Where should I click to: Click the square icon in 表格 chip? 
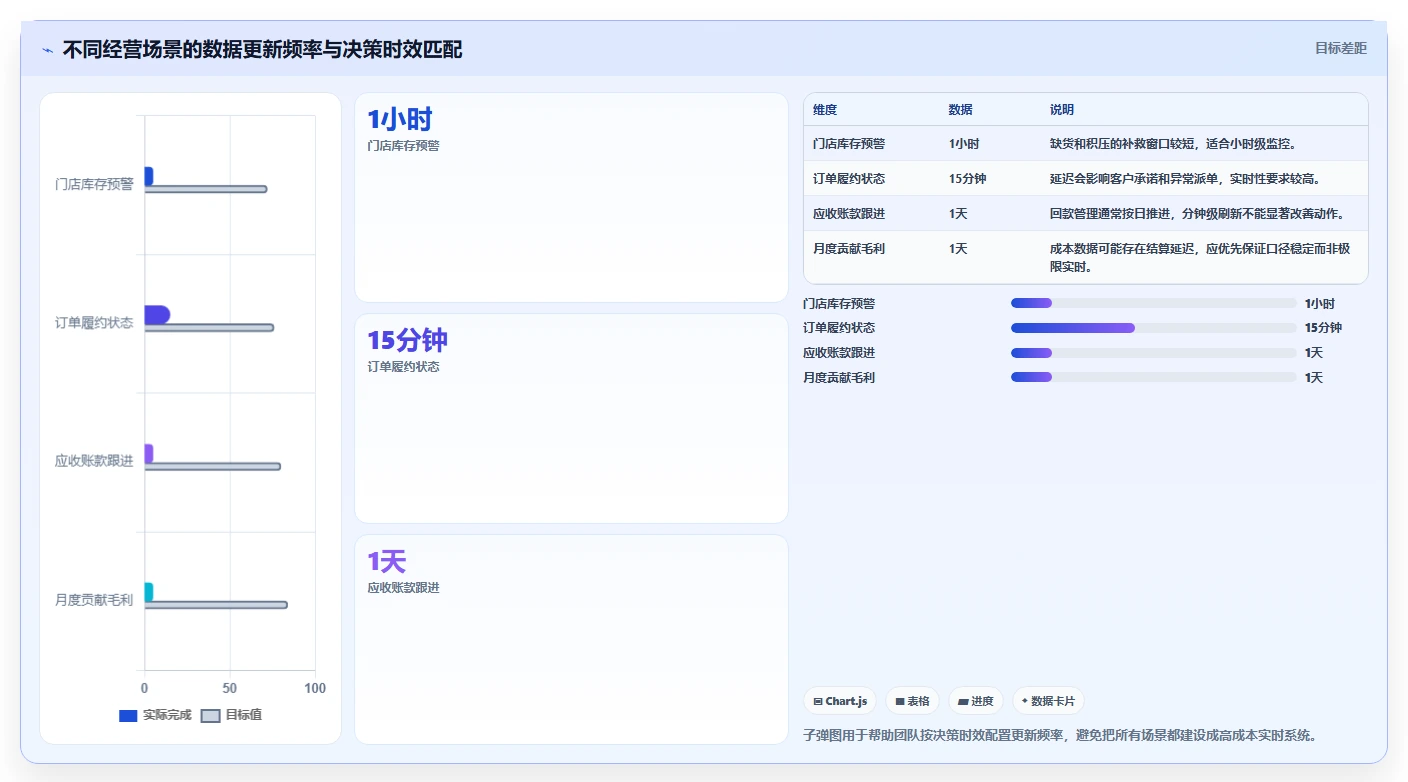click(900, 702)
